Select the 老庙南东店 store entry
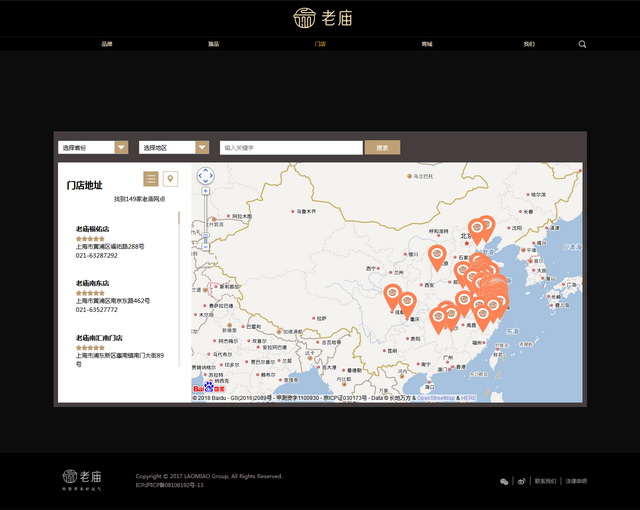This screenshot has height=510, width=640. [x=92, y=282]
